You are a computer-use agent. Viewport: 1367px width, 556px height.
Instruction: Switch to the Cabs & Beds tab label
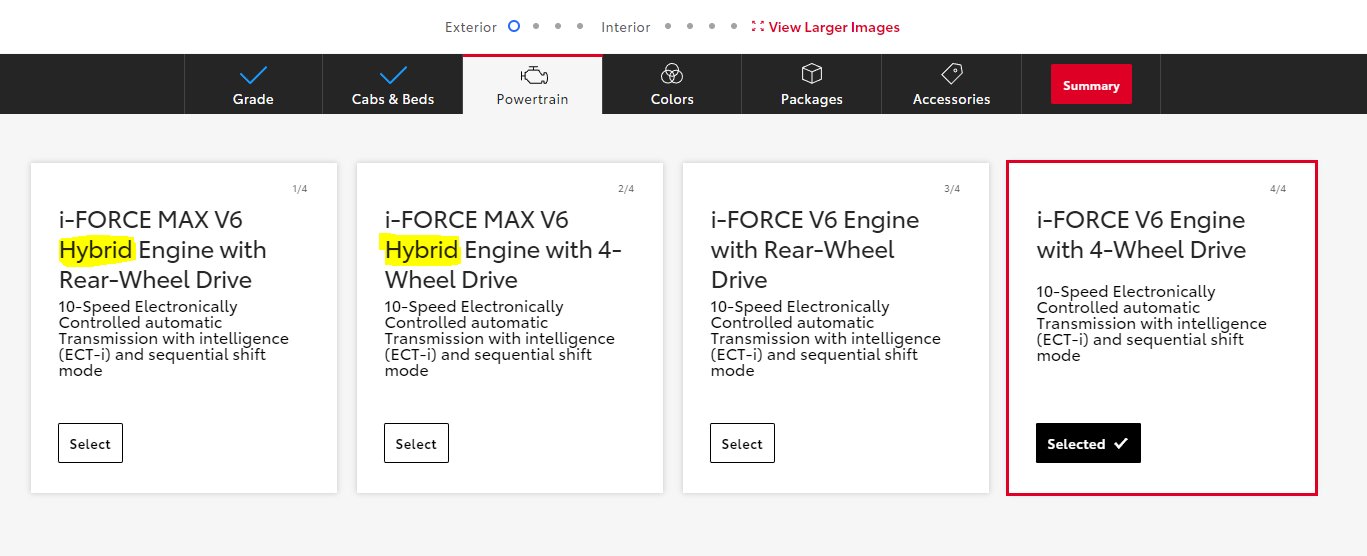click(x=393, y=99)
